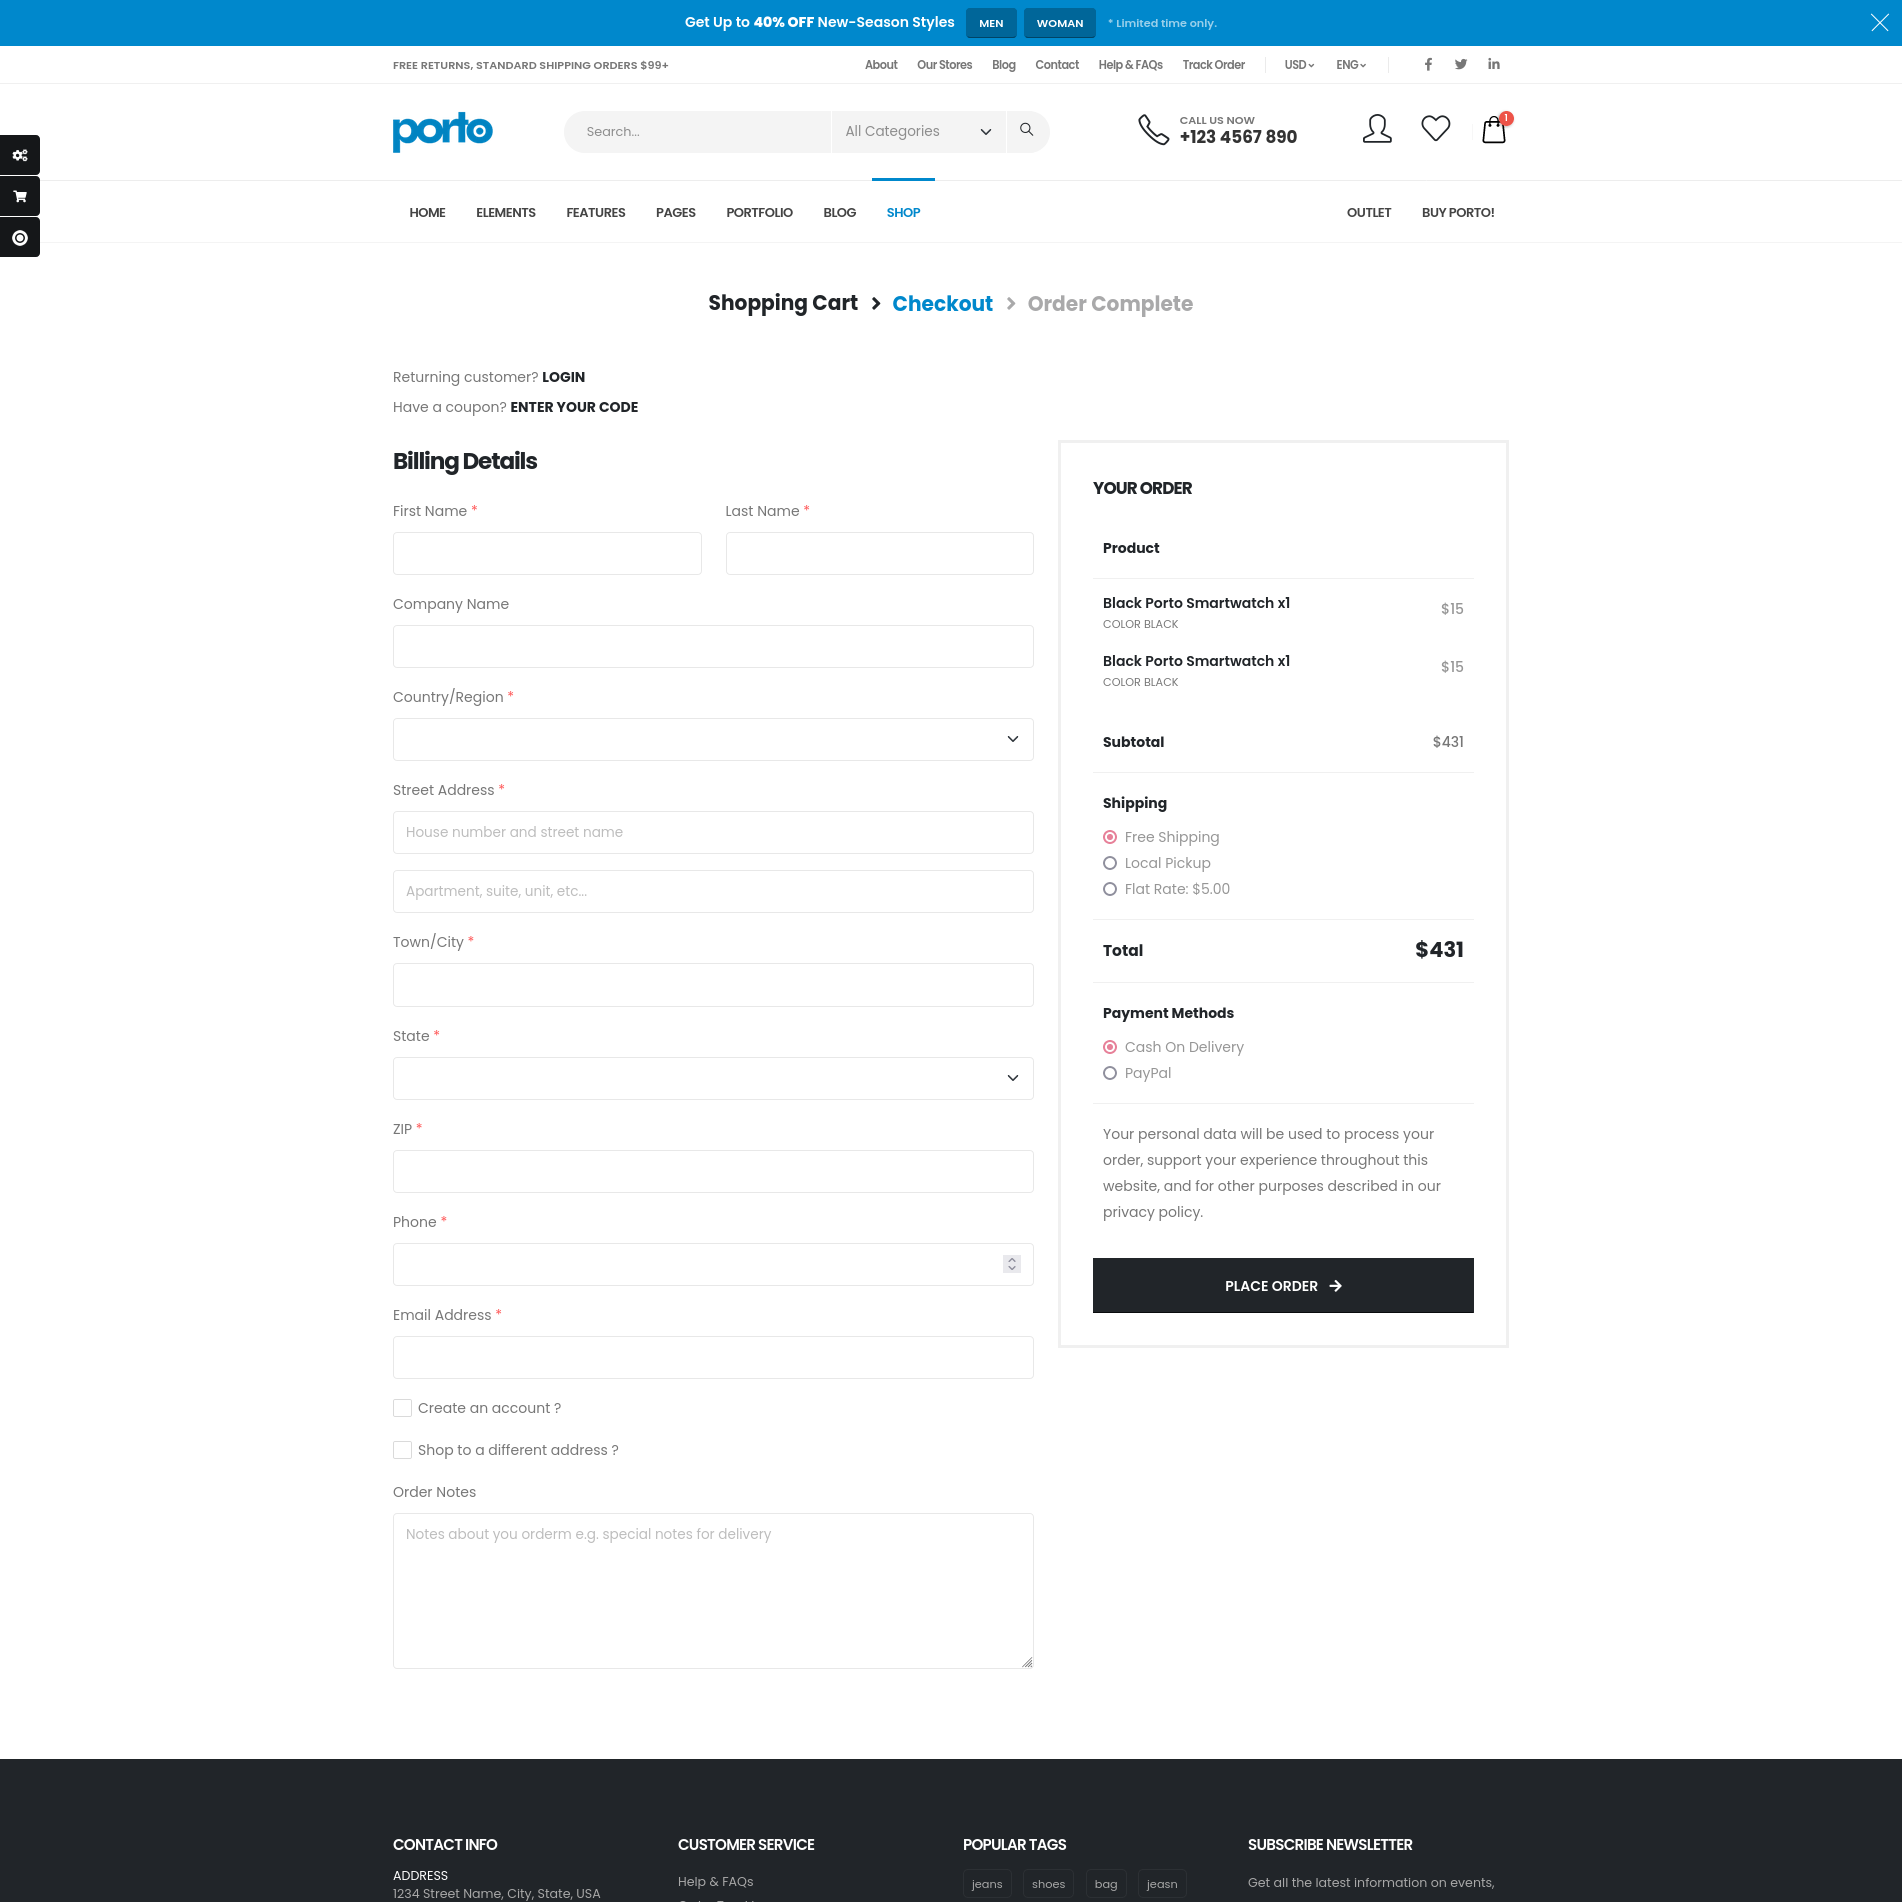The height and width of the screenshot is (1902, 1902).
Task: Expand Country/Region select
Action: 713,739
